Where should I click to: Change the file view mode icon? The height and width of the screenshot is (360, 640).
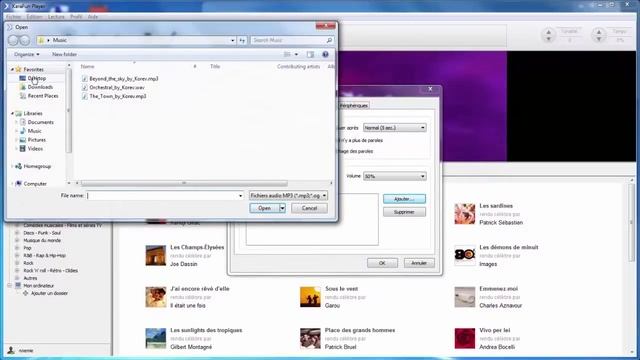point(287,54)
